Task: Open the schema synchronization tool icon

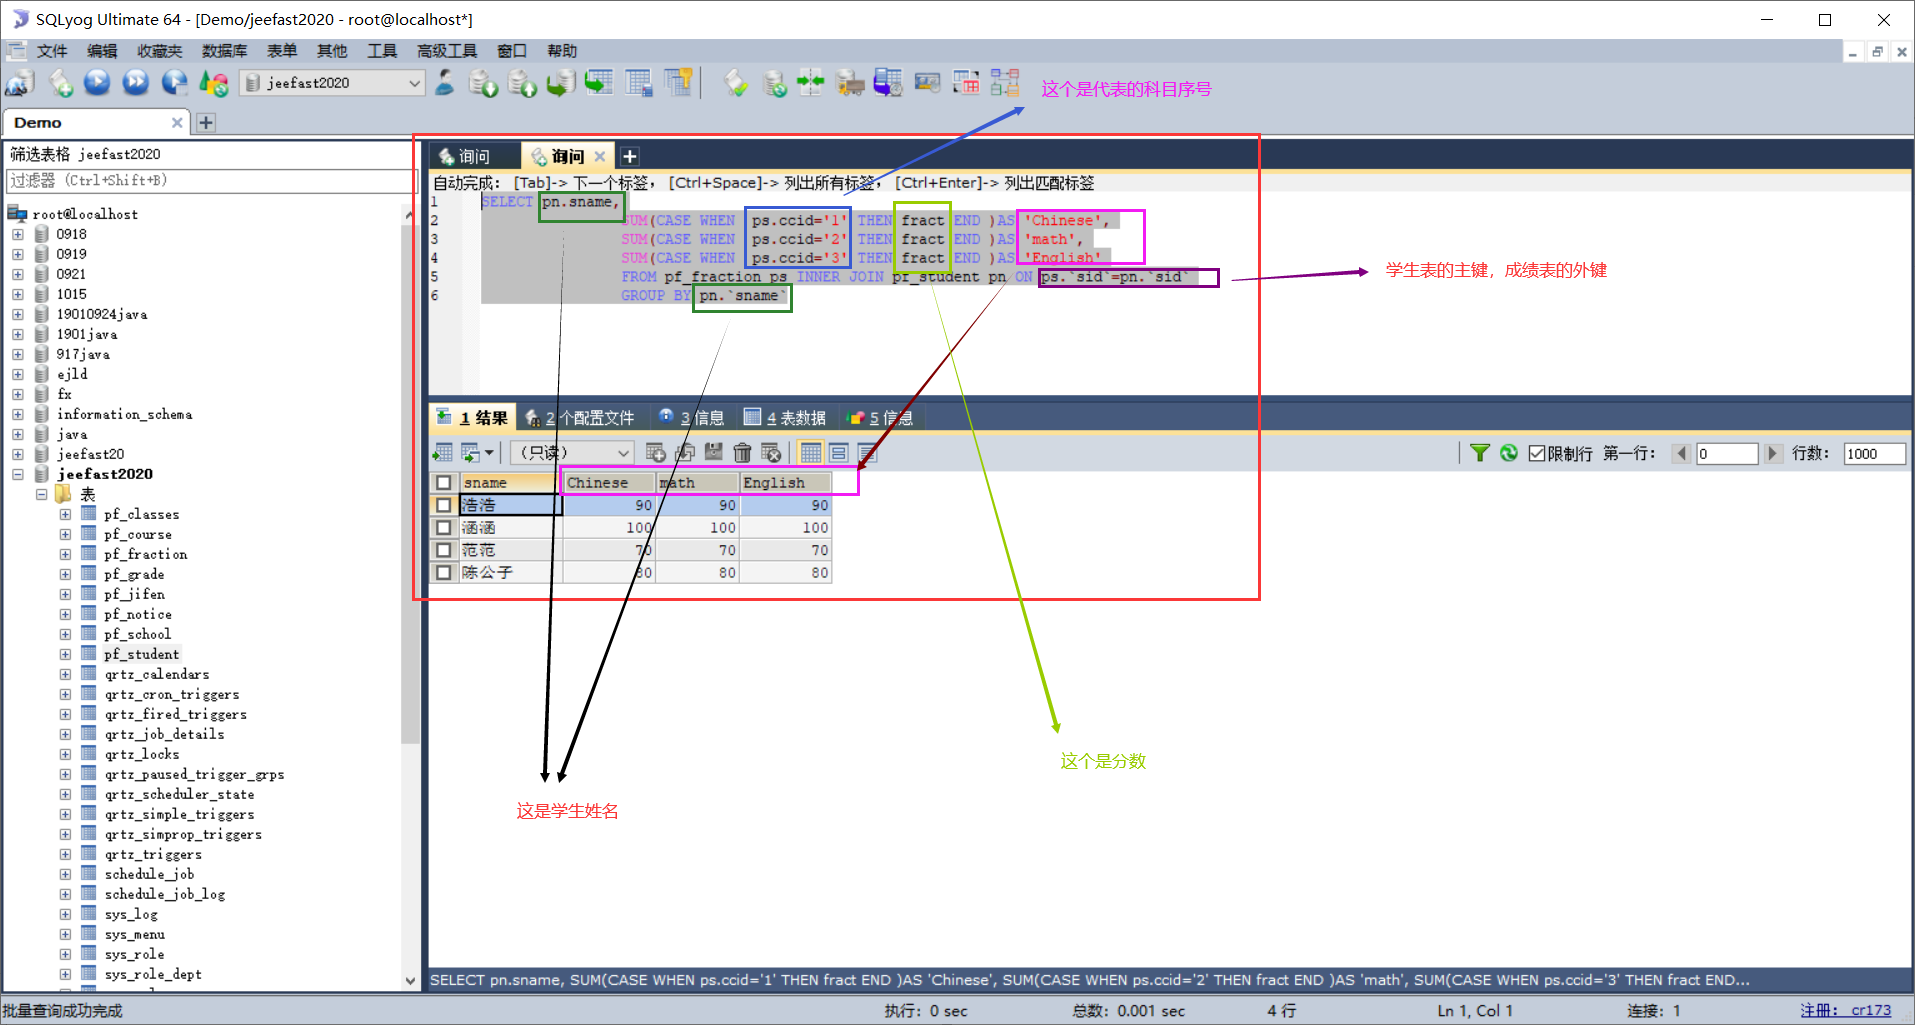Action: click(x=811, y=83)
